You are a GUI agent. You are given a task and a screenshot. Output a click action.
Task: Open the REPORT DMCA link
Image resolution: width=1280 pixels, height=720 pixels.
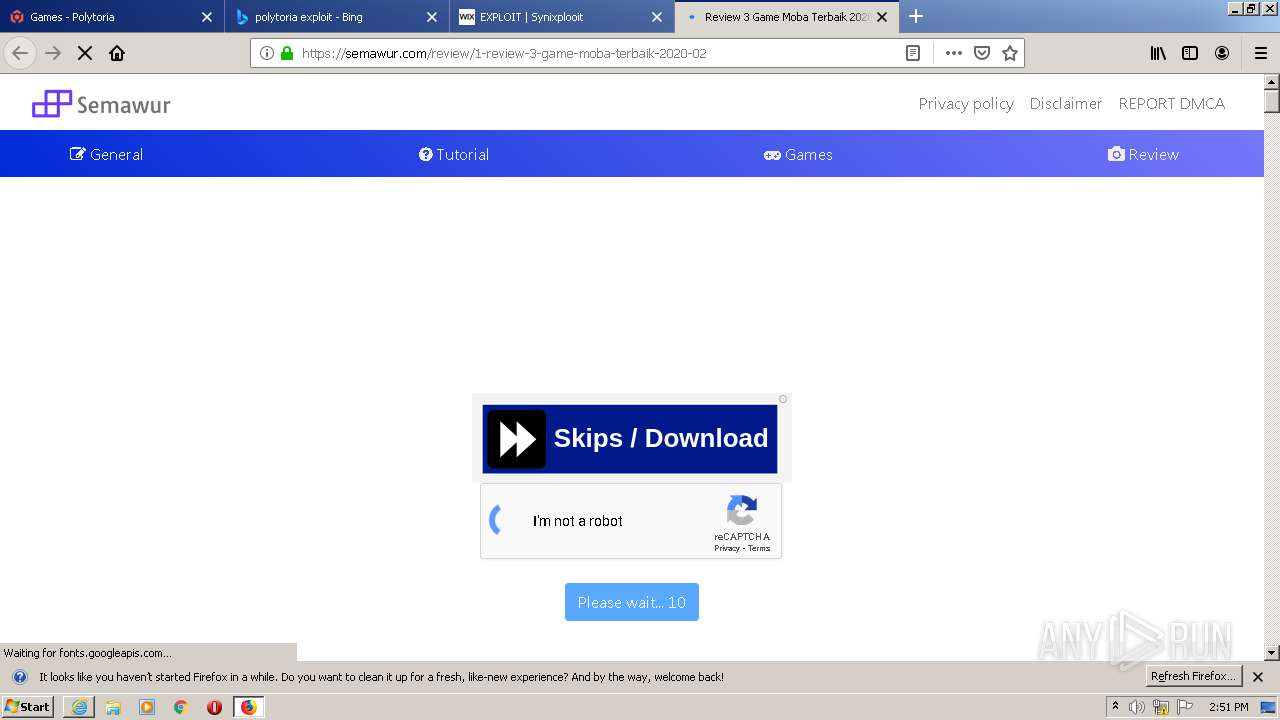1171,104
